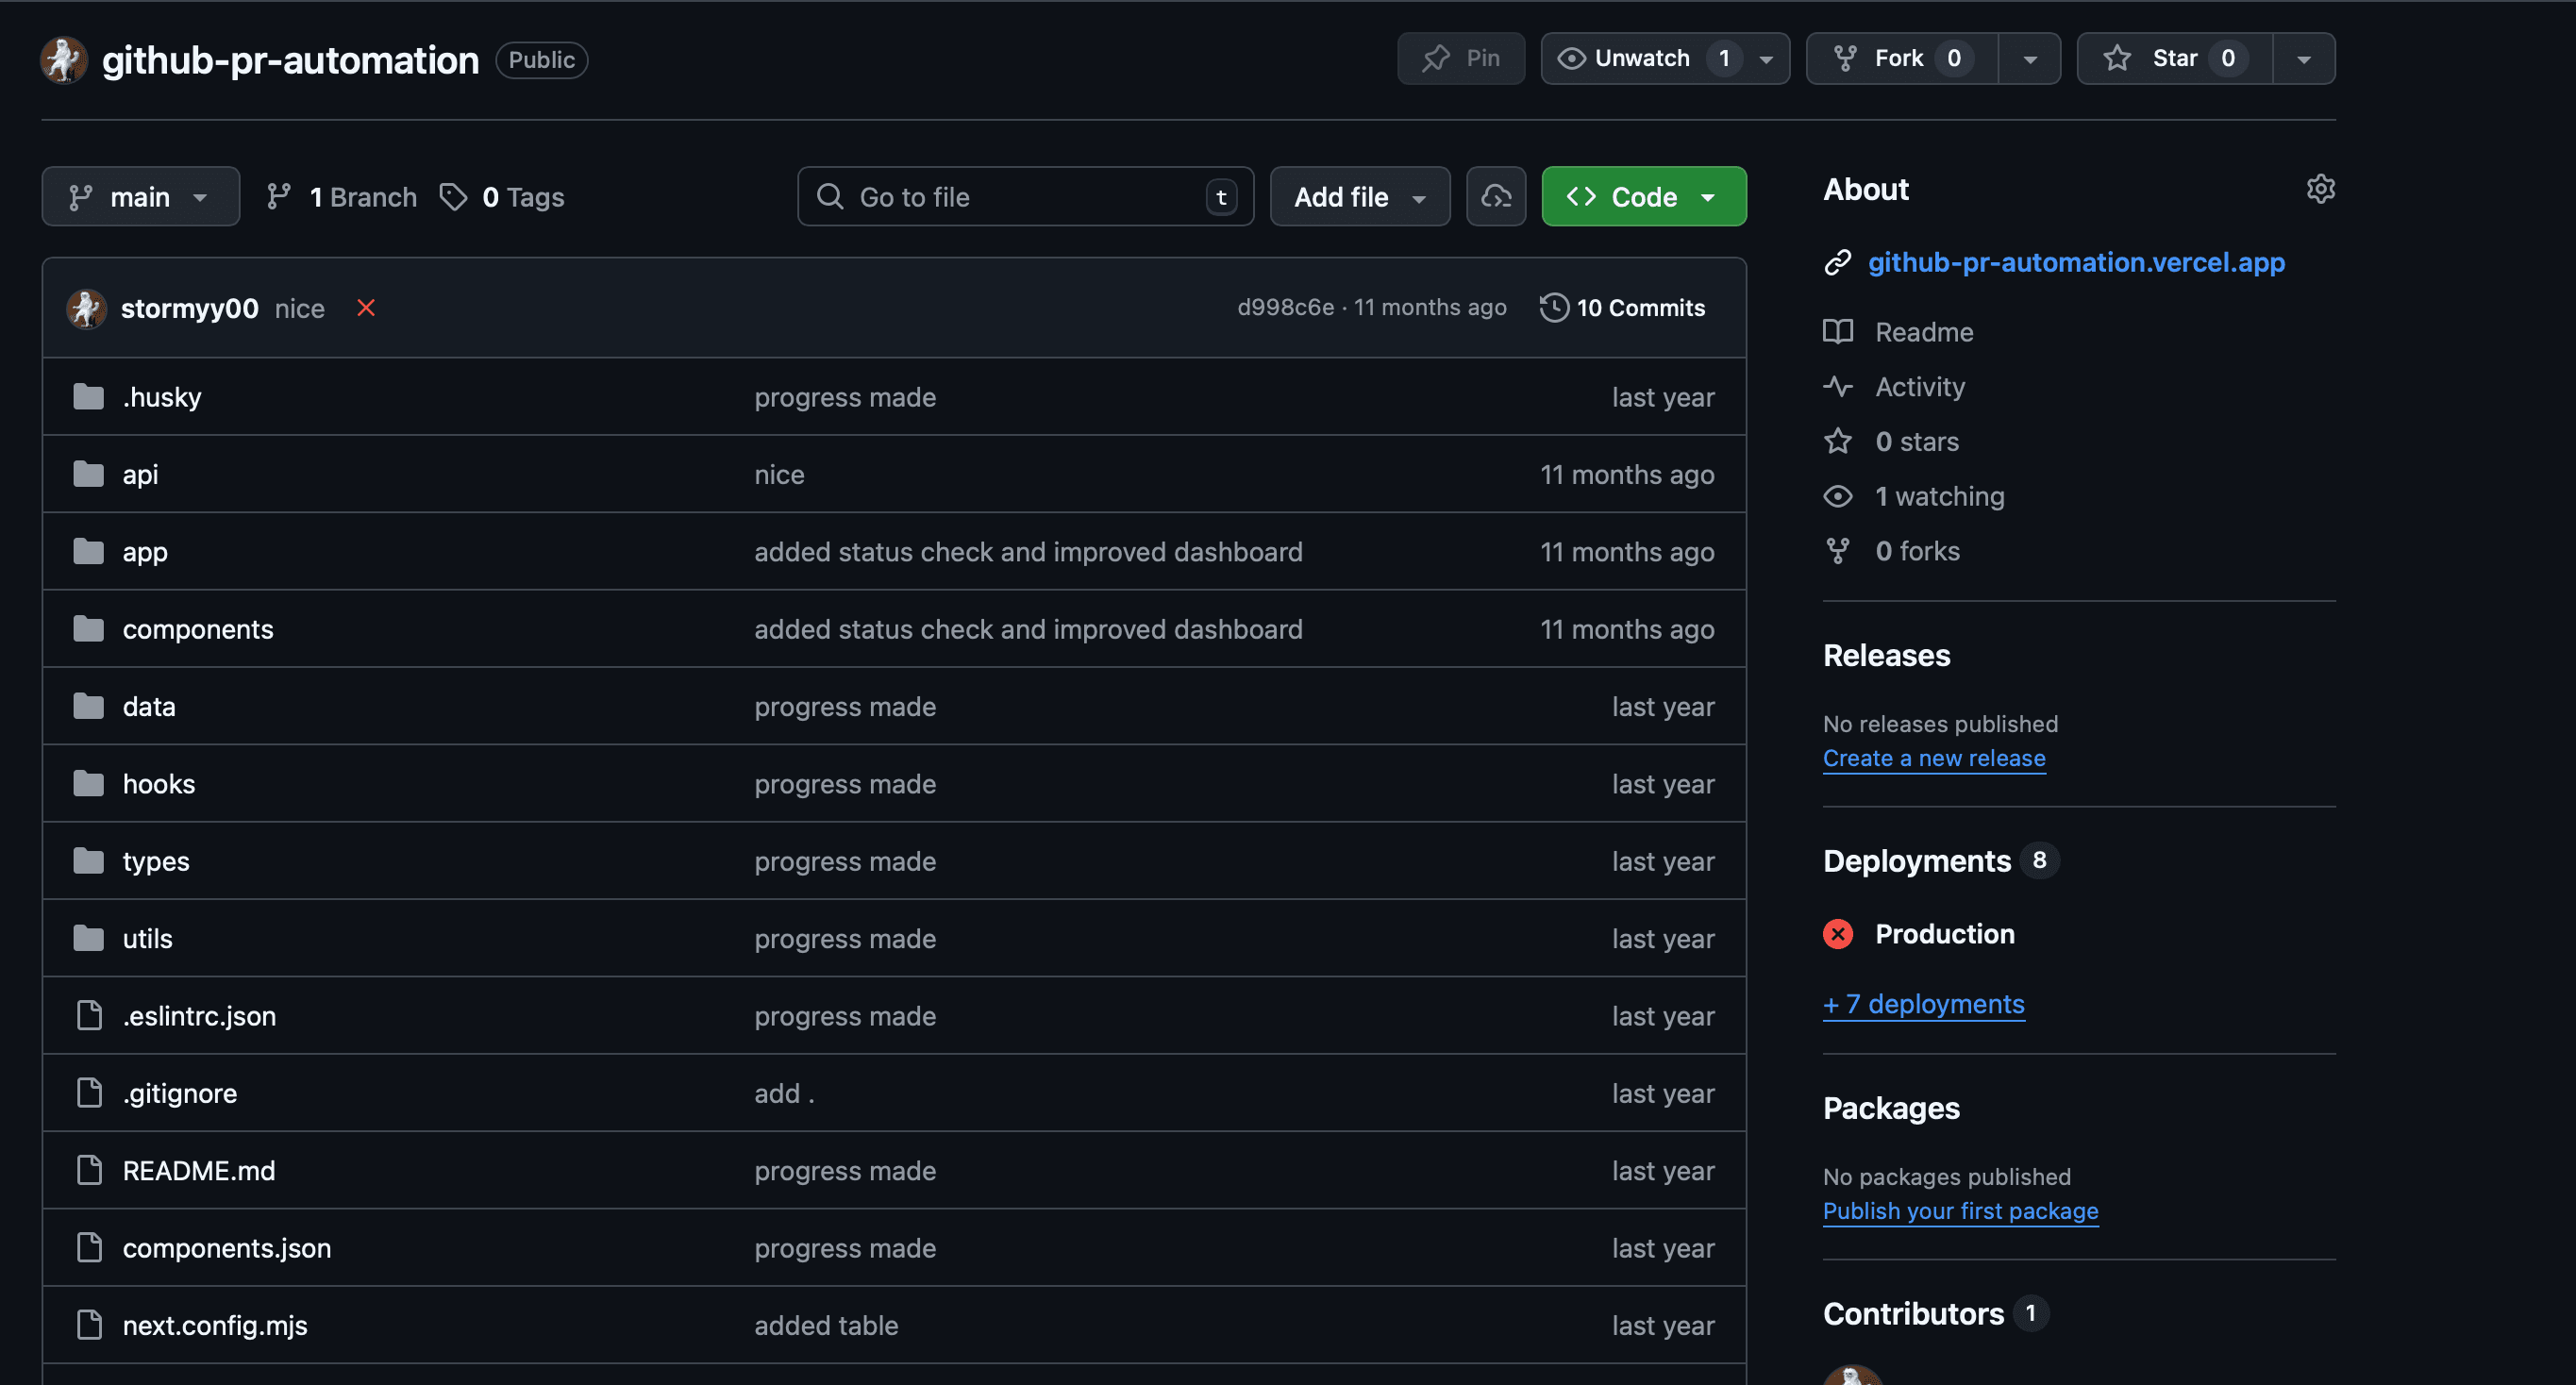This screenshot has height=1385, width=2576.
Task: Open the 10 Commits history
Action: point(1622,308)
